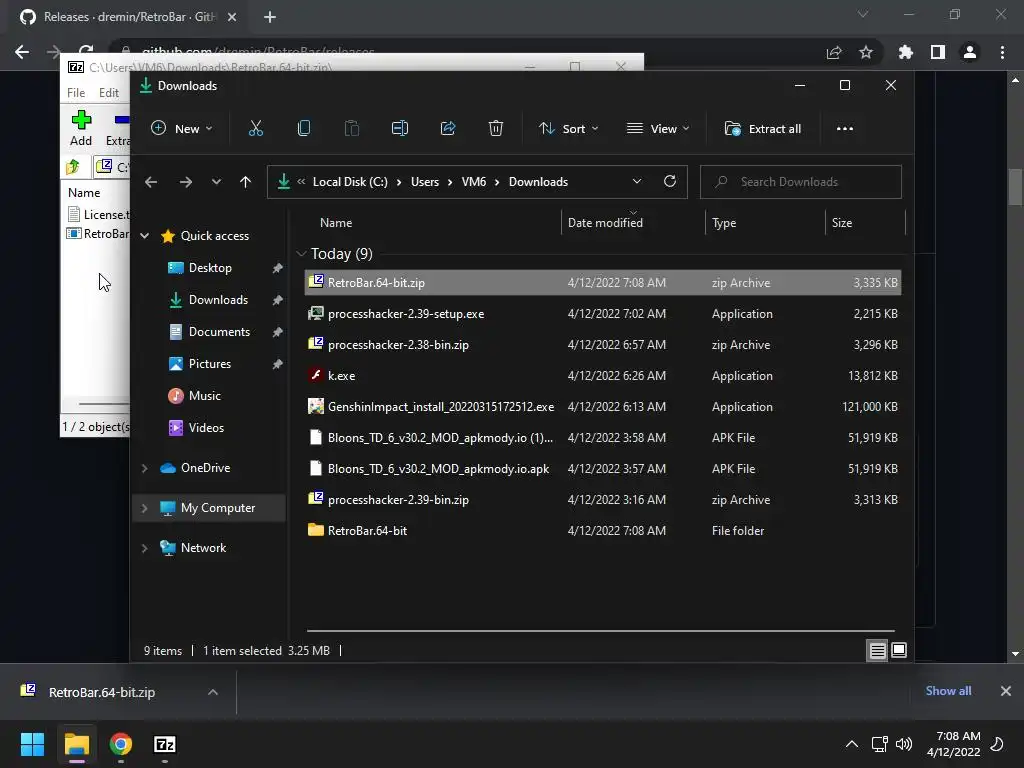Click the Local Disk (C:) breadcrumb

click(x=350, y=182)
